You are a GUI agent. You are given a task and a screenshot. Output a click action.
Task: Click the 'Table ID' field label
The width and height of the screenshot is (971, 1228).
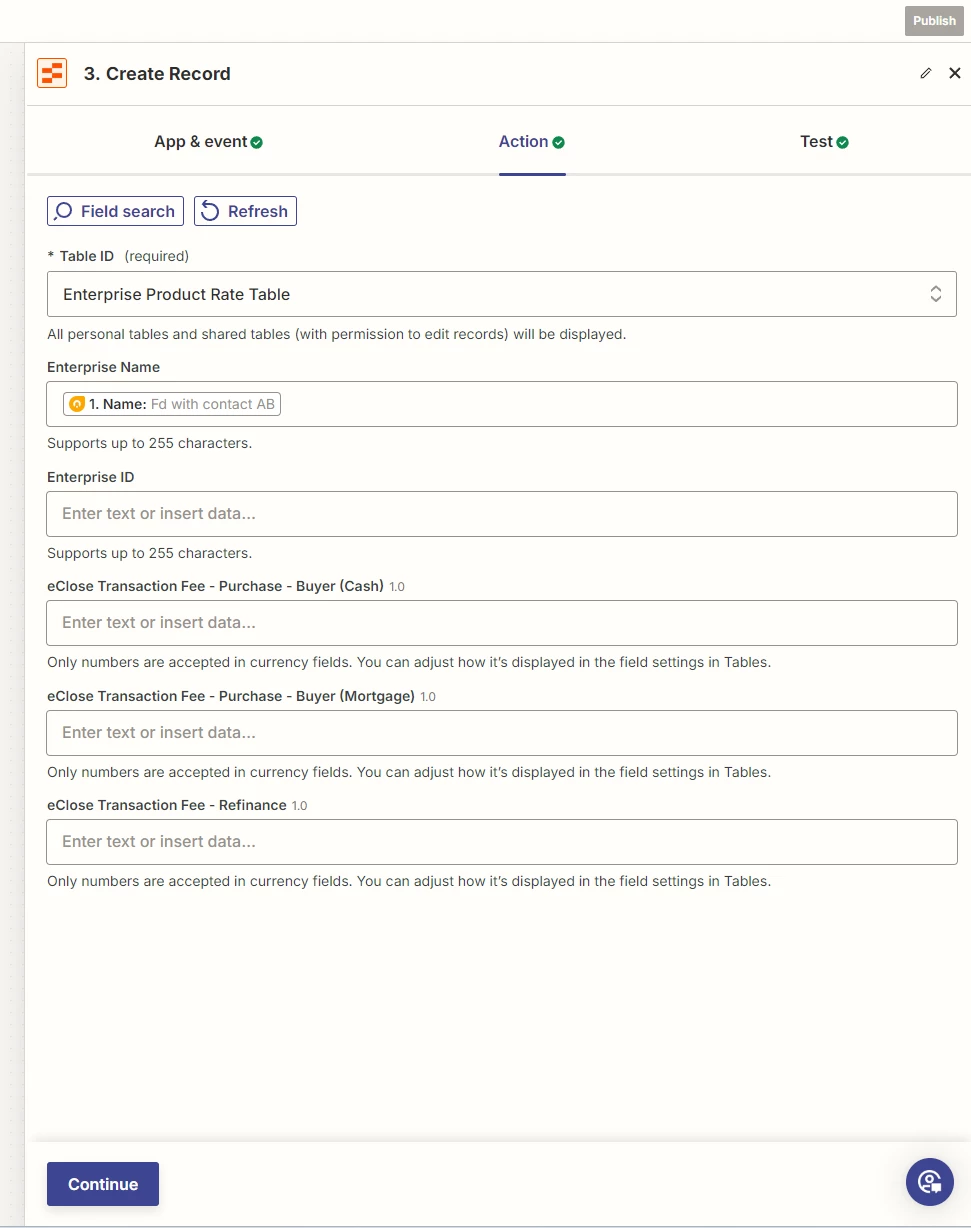(x=87, y=256)
